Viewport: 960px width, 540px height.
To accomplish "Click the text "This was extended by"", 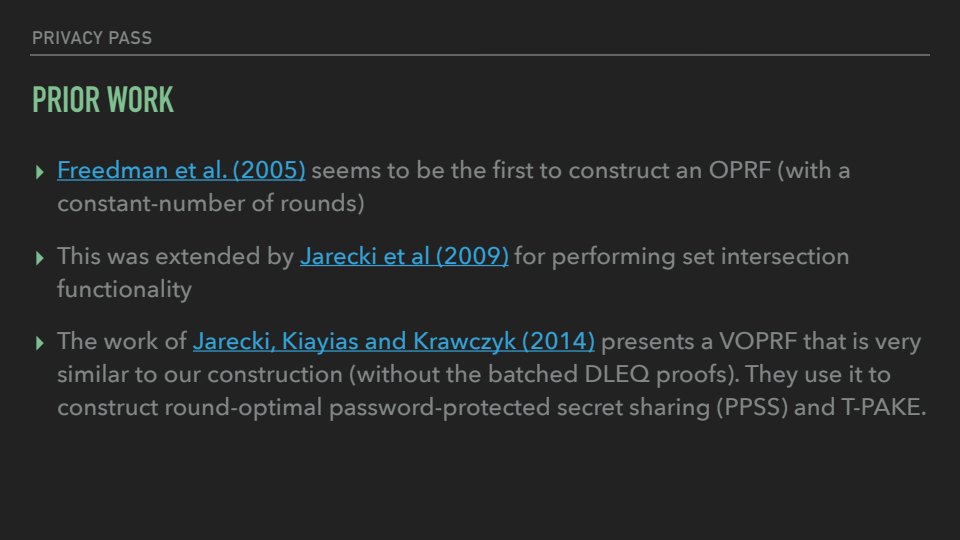I will tap(176, 256).
